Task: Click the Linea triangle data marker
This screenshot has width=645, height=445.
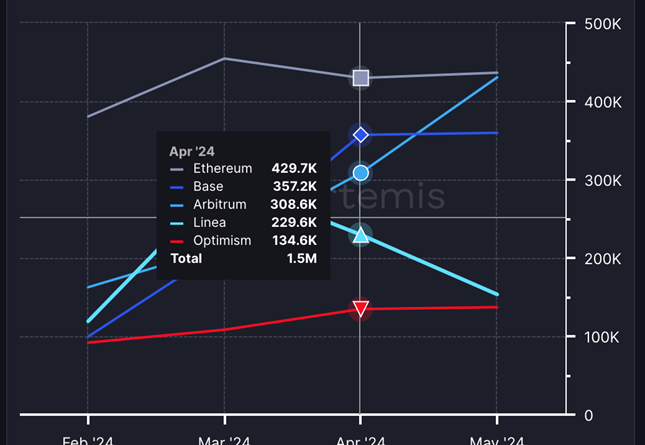Action: tap(361, 235)
